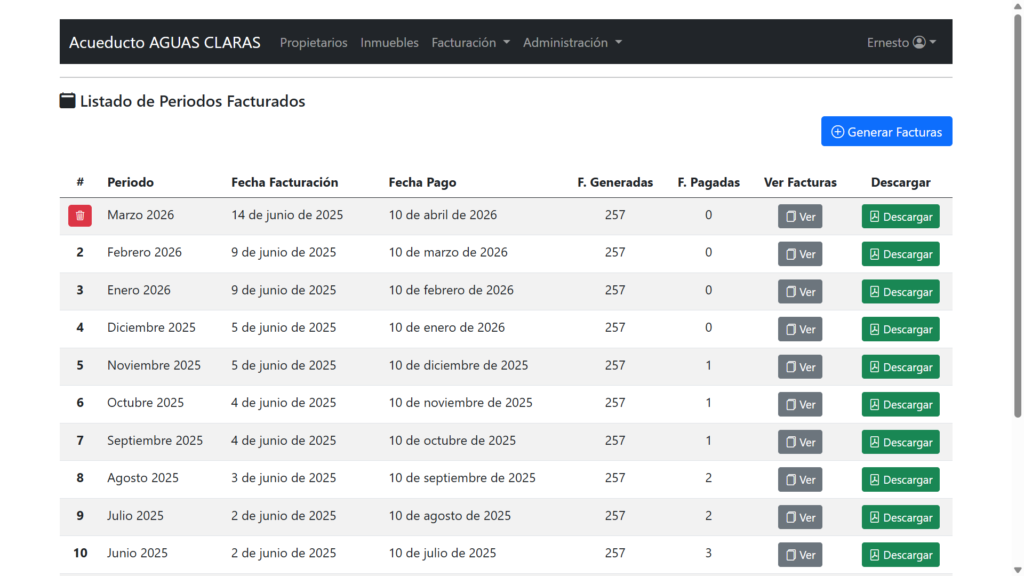1024x576 pixels.
Task: Click the user avatar icon beside Ernesto
Action: (919, 43)
